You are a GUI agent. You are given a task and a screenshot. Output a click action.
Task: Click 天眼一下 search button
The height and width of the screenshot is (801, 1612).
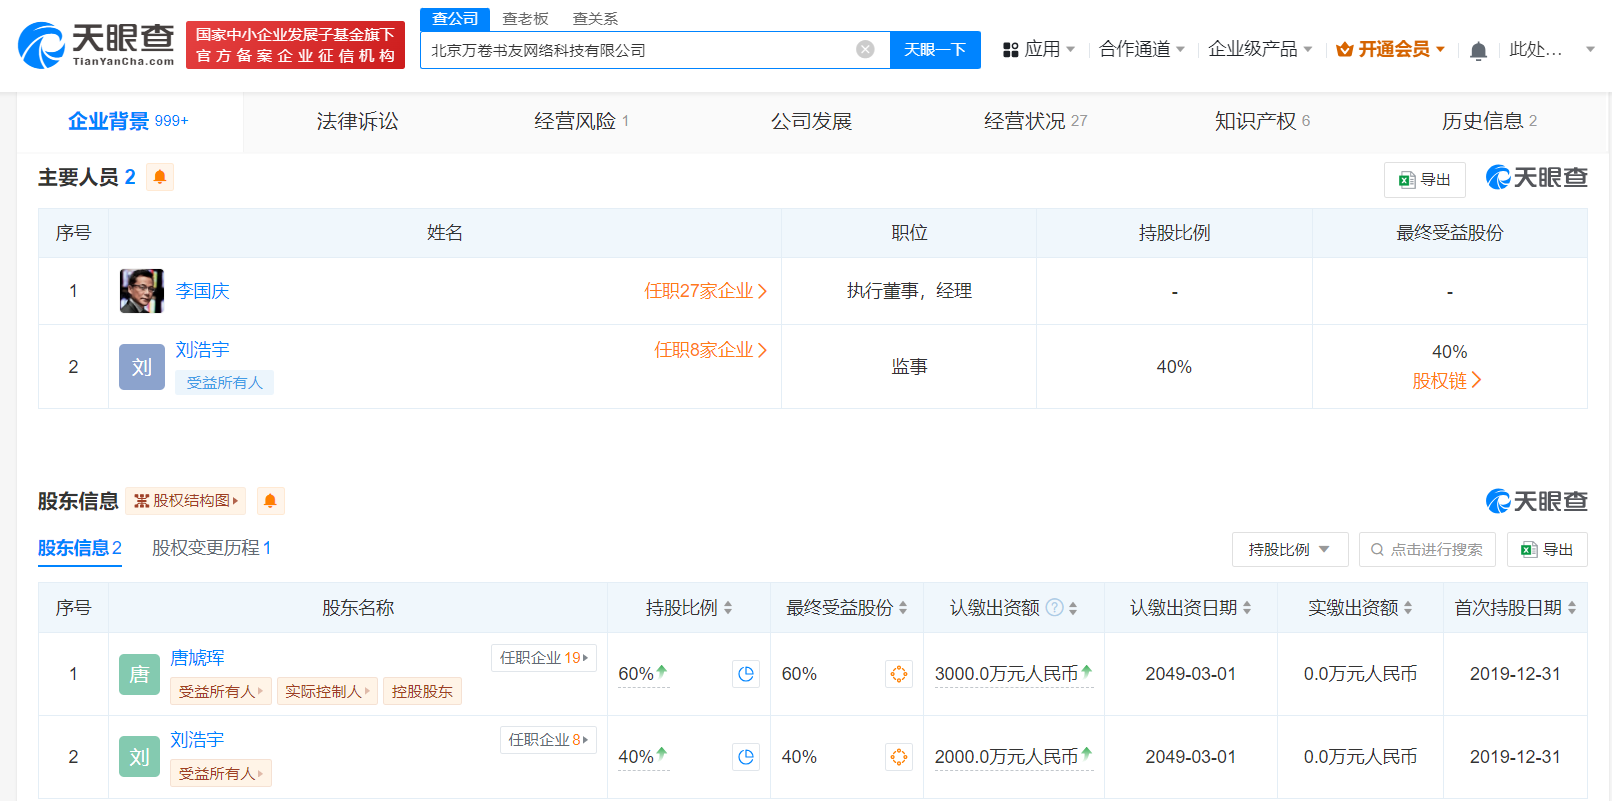(935, 49)
